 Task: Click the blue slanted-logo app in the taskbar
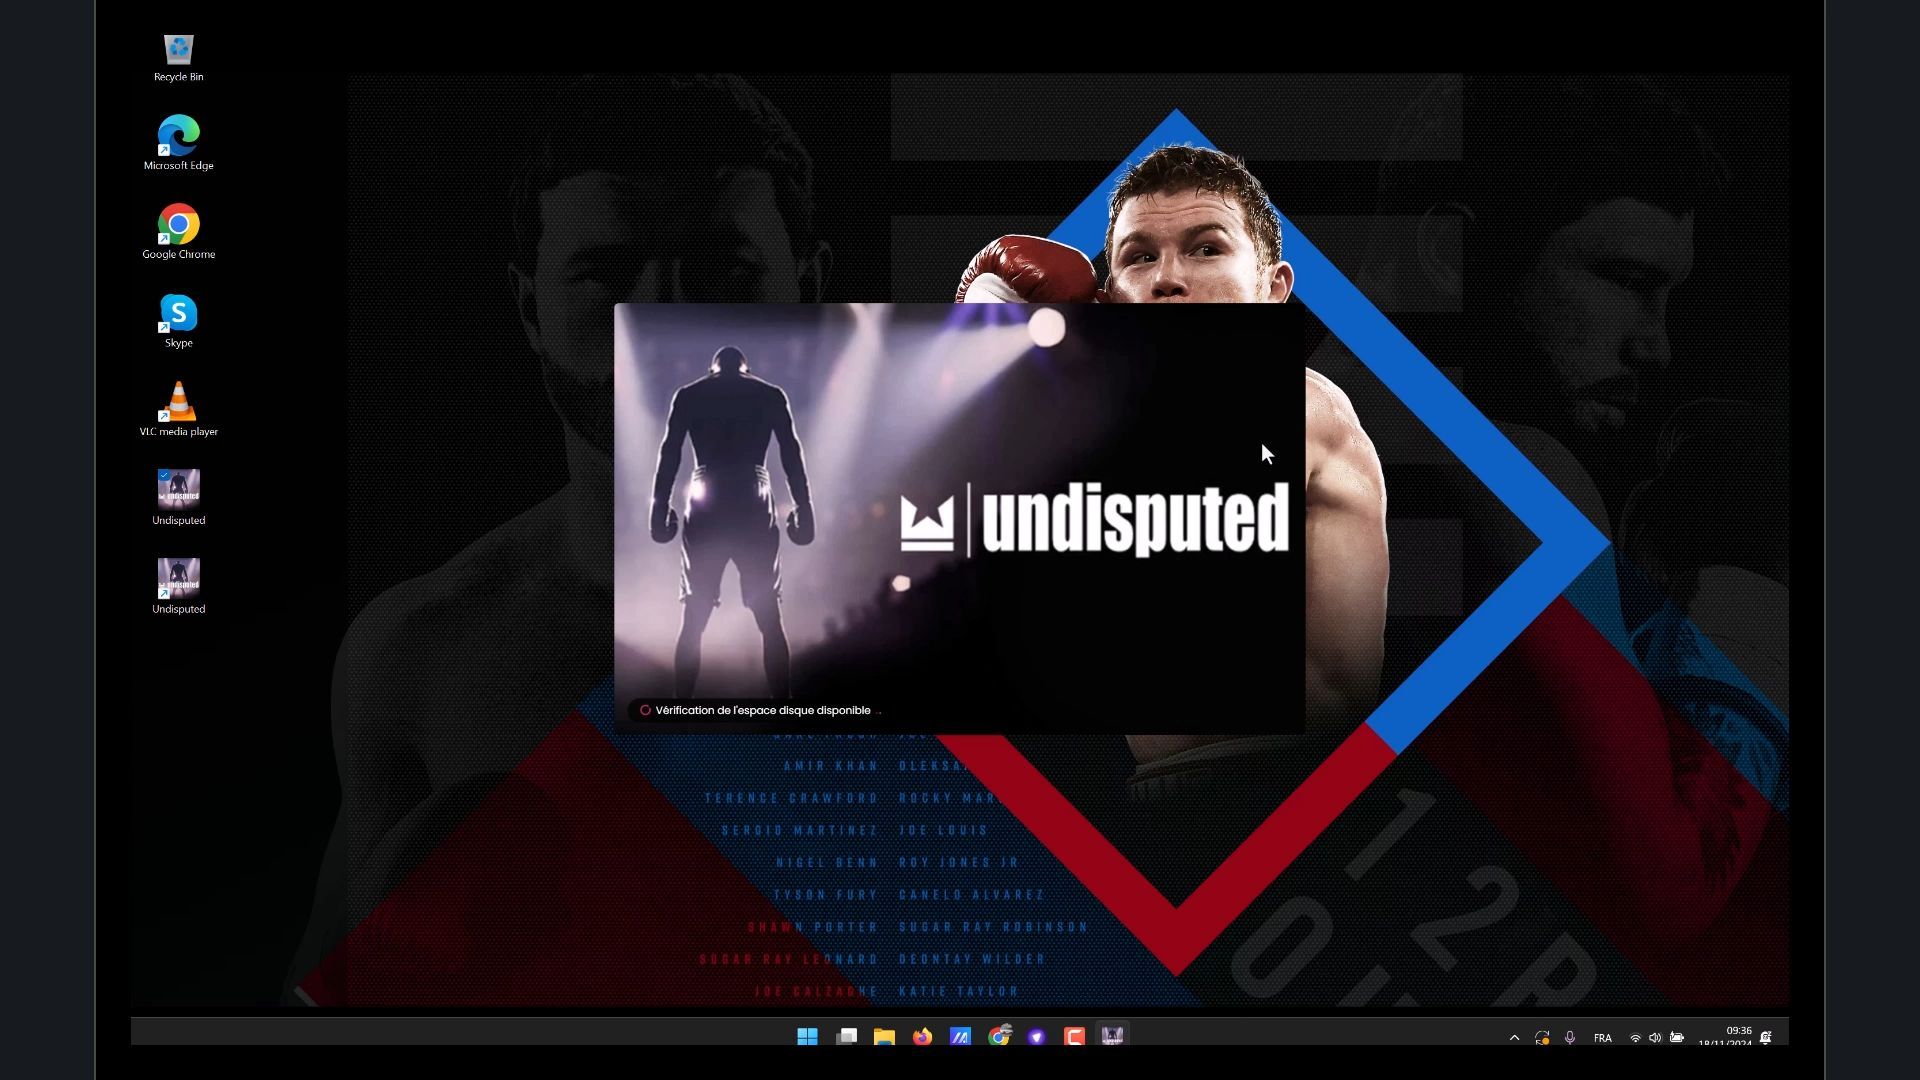960,1036
